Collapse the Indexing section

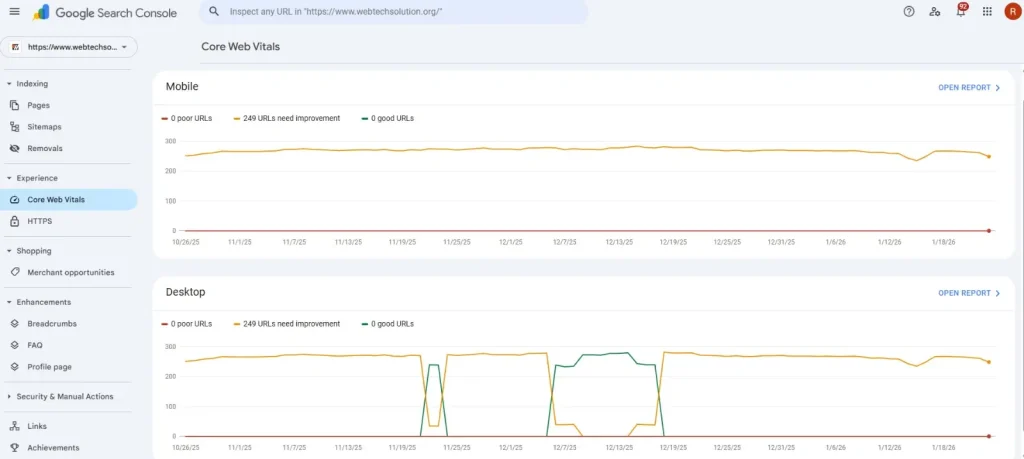[9, 84]
